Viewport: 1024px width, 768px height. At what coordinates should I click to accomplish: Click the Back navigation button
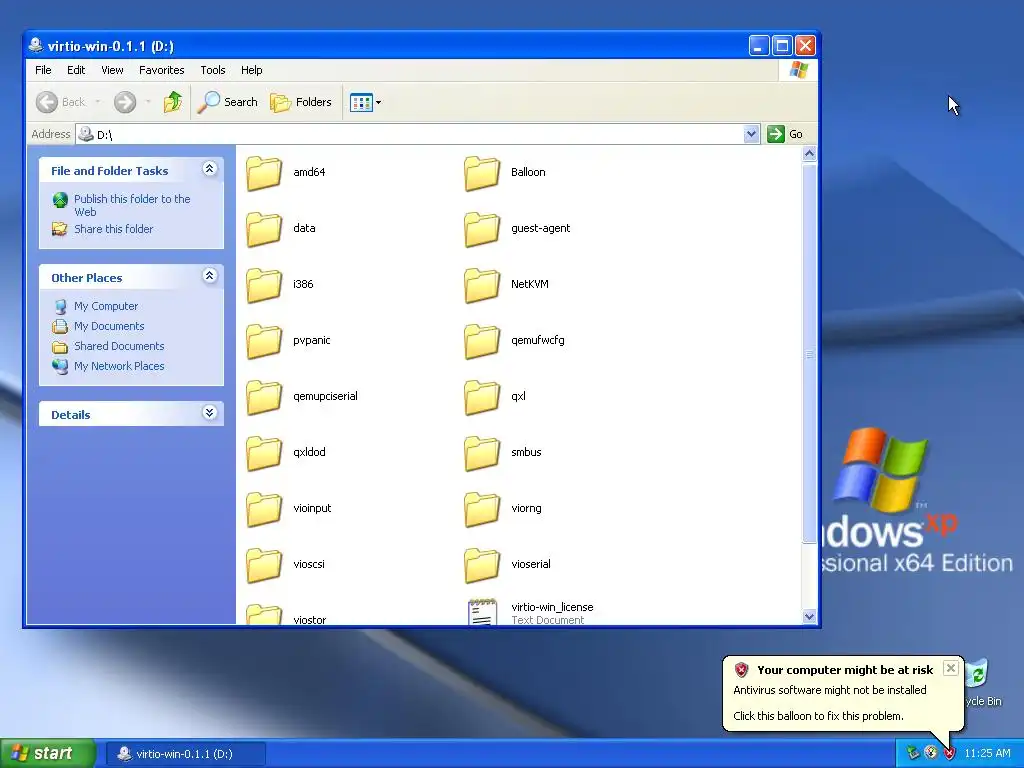coord(60,102)
